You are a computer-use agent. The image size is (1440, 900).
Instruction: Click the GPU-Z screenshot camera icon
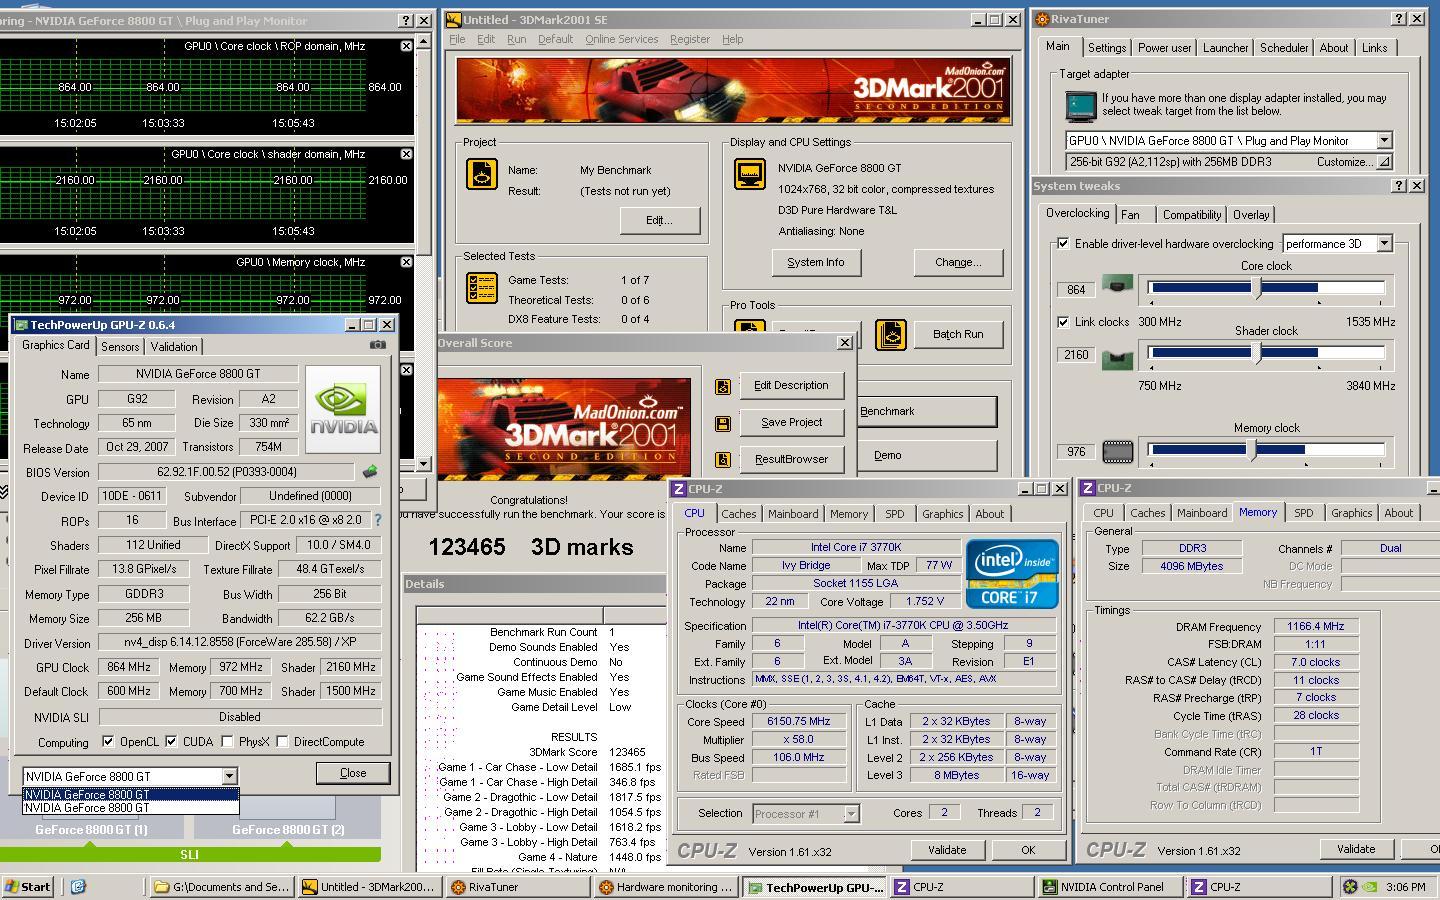click(x=377, y=345)
